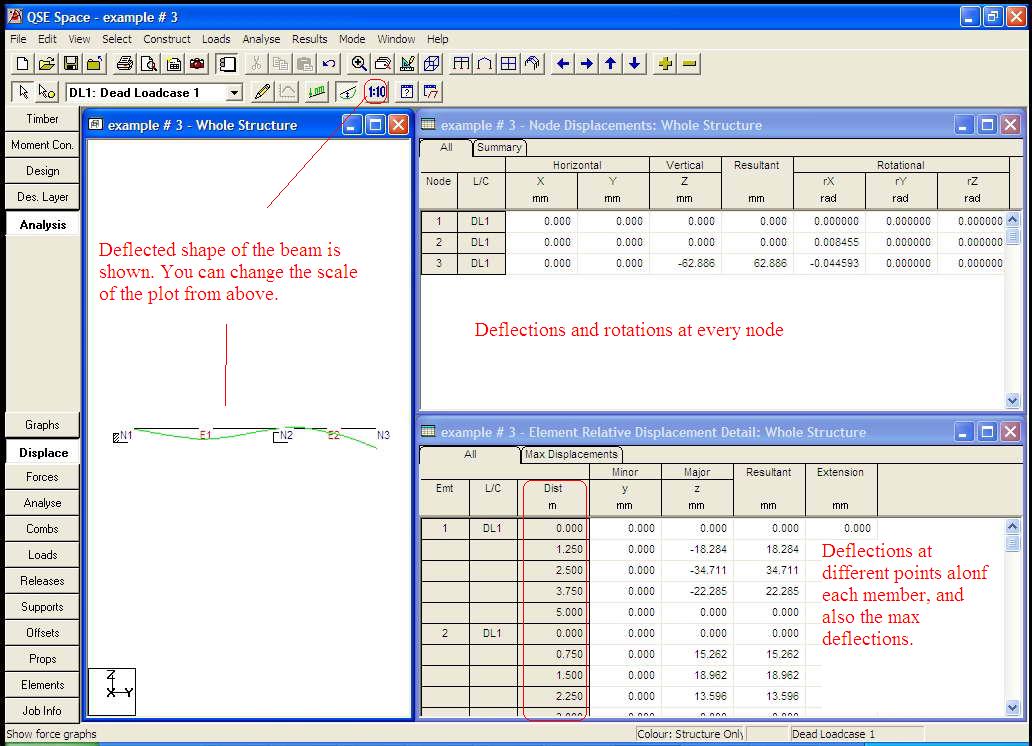Open the Loads menu
The height and width of the screenshot is (746, 1032).
(x=216, y=39)
